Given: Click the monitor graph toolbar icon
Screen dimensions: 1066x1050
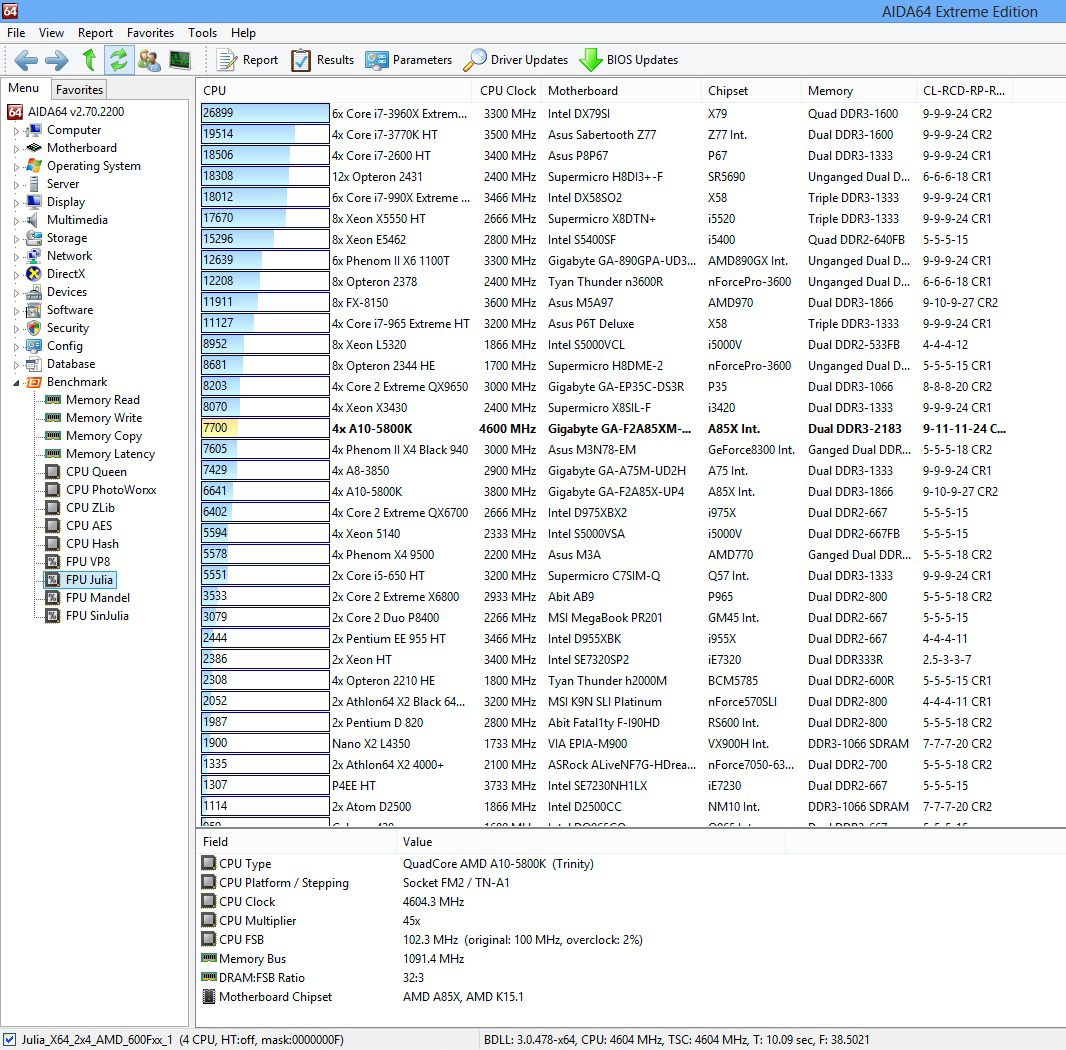Looking at the screenshot, I should click(180, 60).
